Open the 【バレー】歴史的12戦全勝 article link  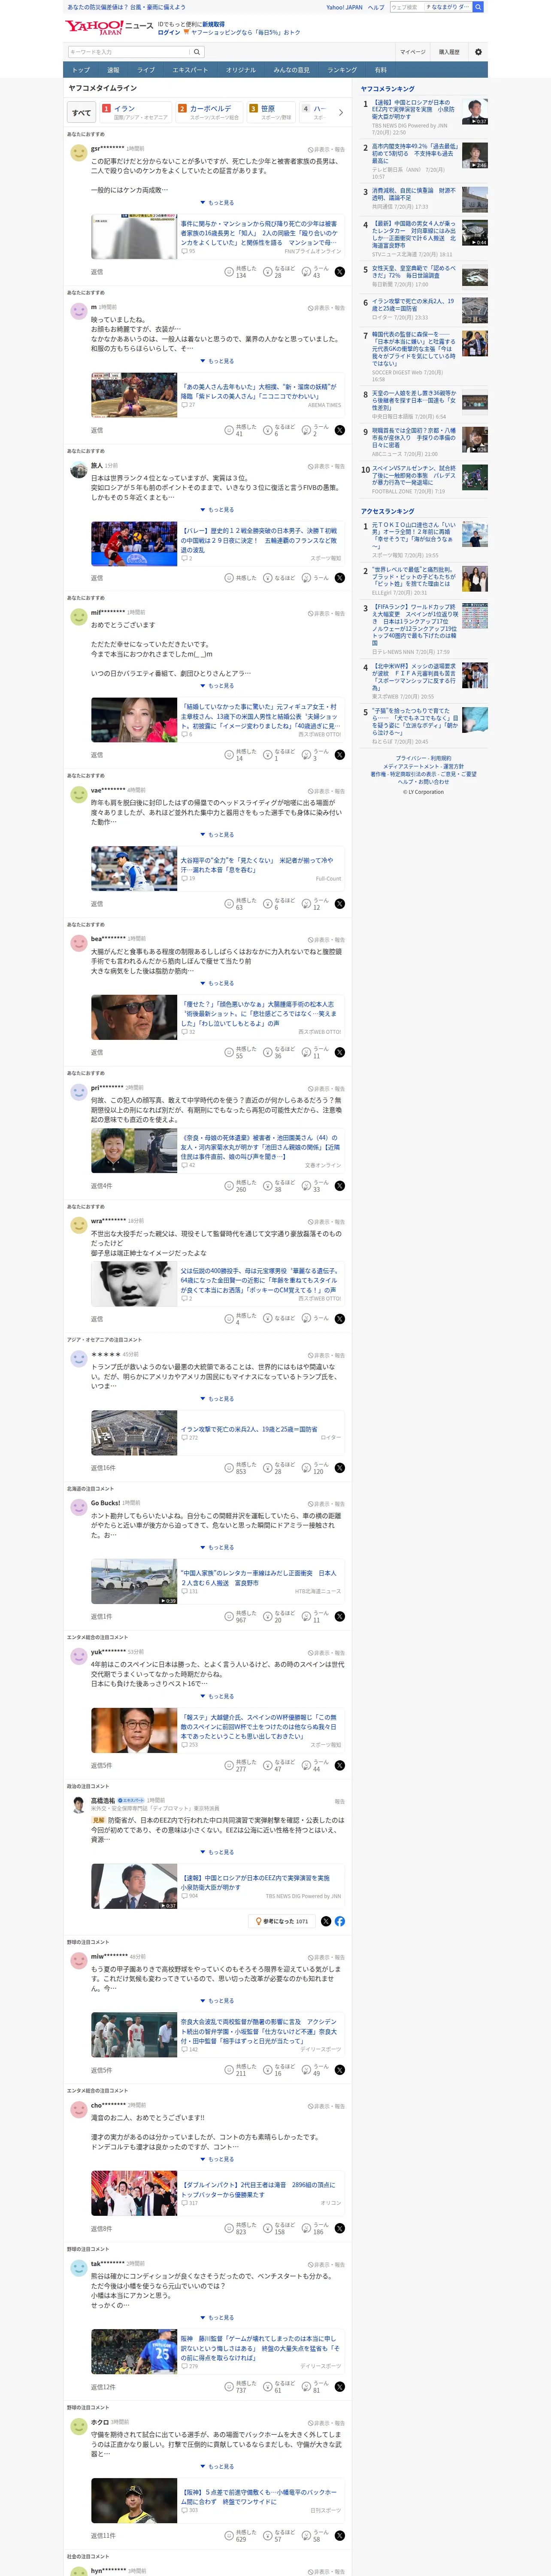click(259, 540)
